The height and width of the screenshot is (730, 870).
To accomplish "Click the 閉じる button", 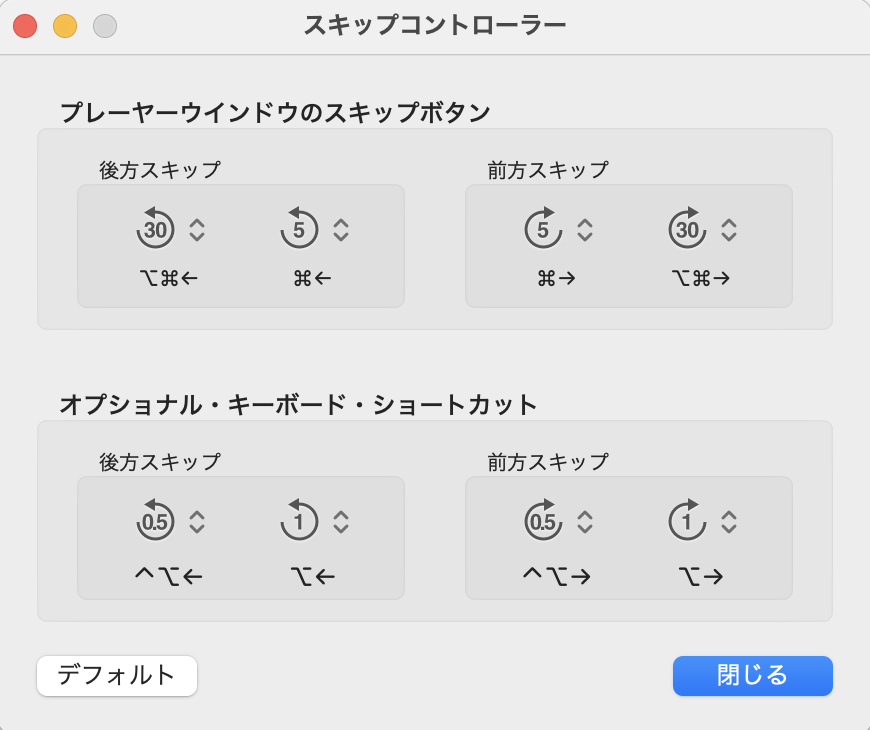I will [x=752, y=676].
